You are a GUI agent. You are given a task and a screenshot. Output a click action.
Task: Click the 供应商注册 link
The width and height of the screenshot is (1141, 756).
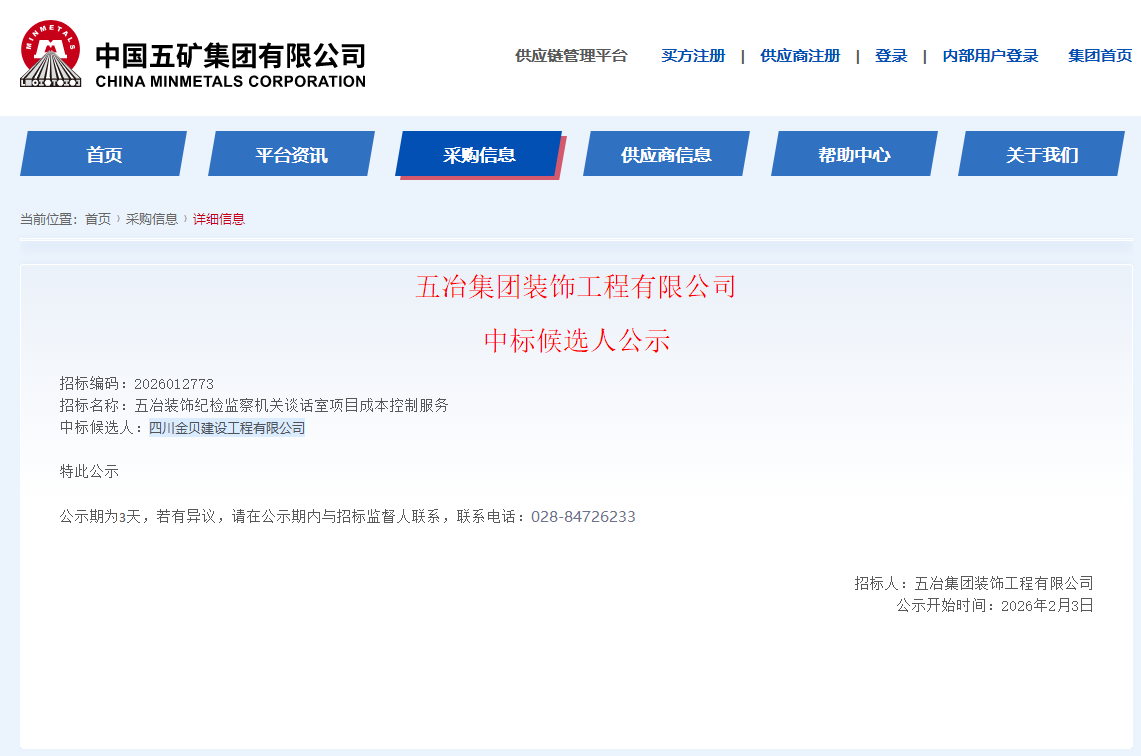[x=800, y=56]
